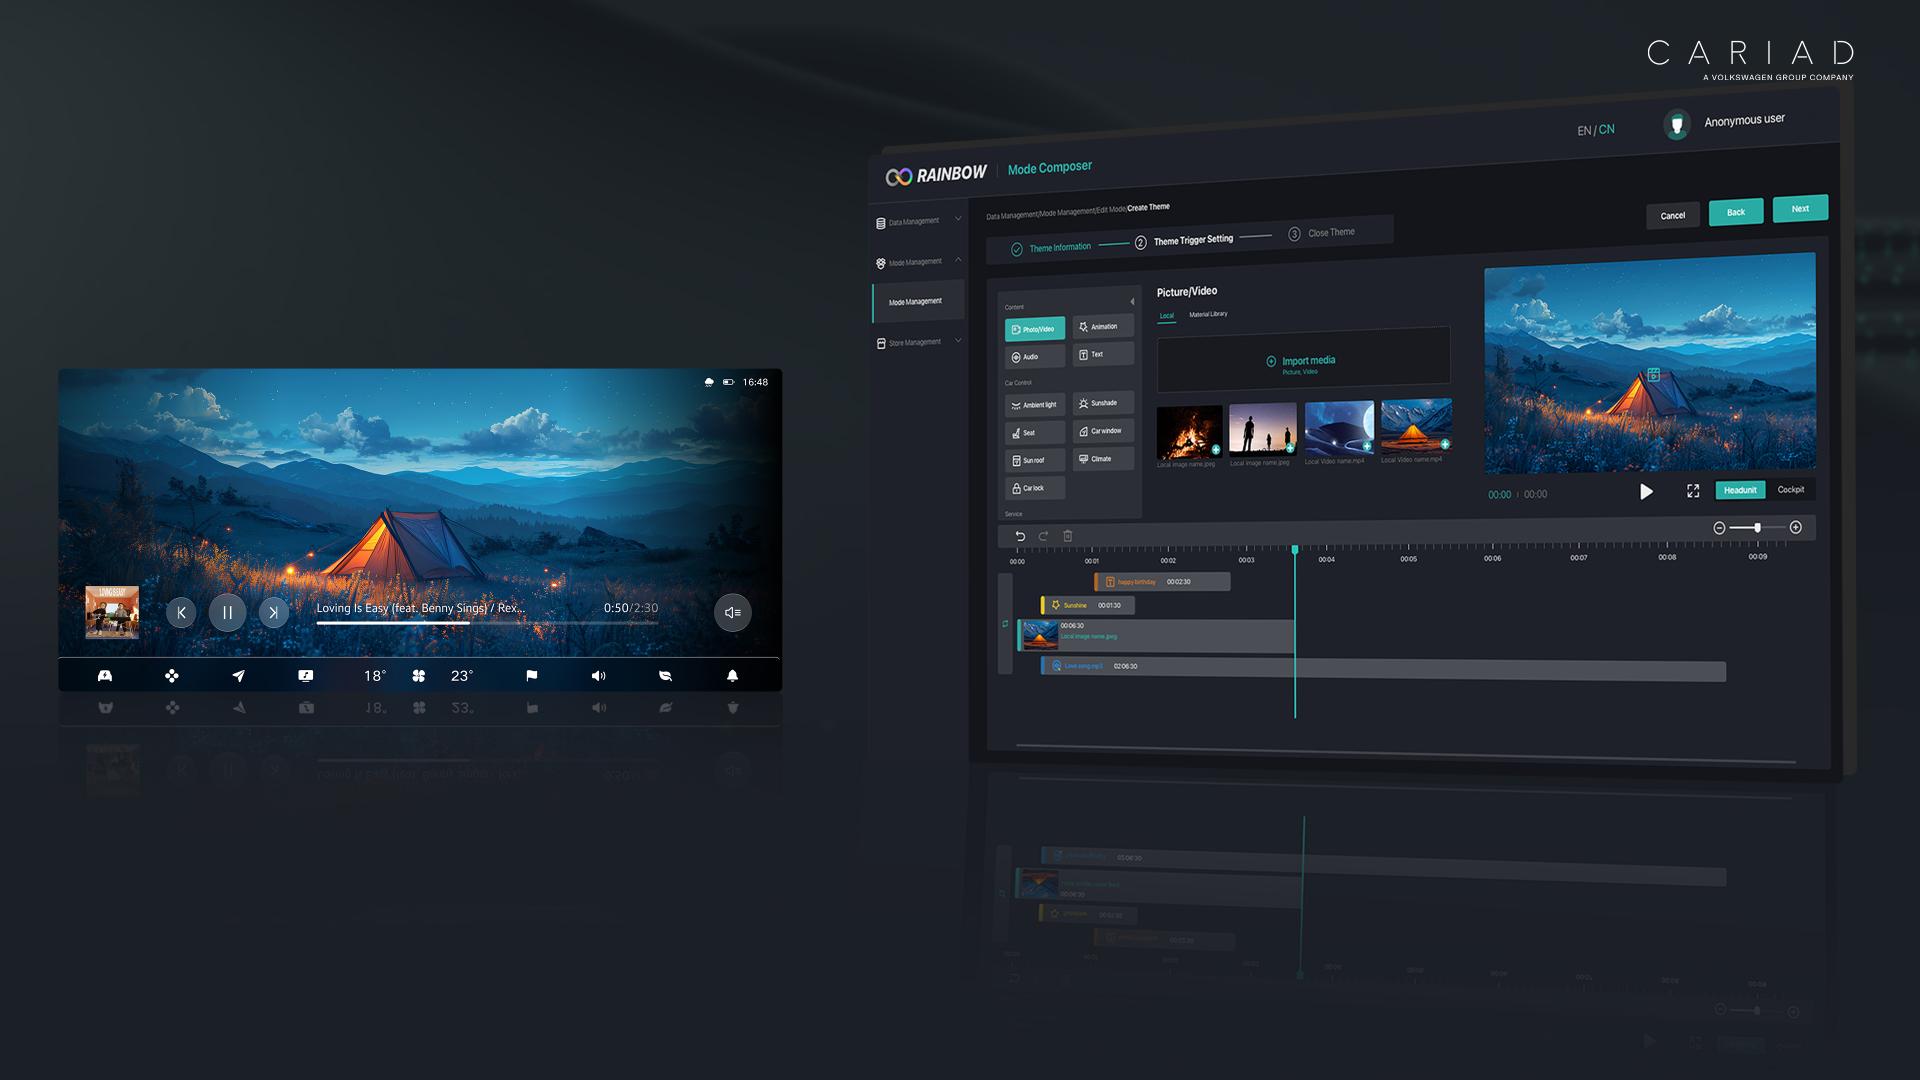This screenshot has width=1920, height=1080.
Task: Click Import media
Action: pyautogui.click(x=1302, y=361)
